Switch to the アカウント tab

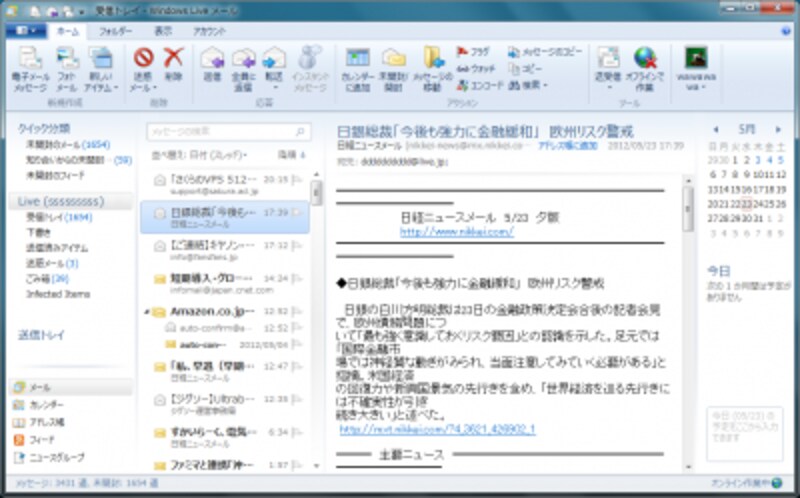[209, 31]
